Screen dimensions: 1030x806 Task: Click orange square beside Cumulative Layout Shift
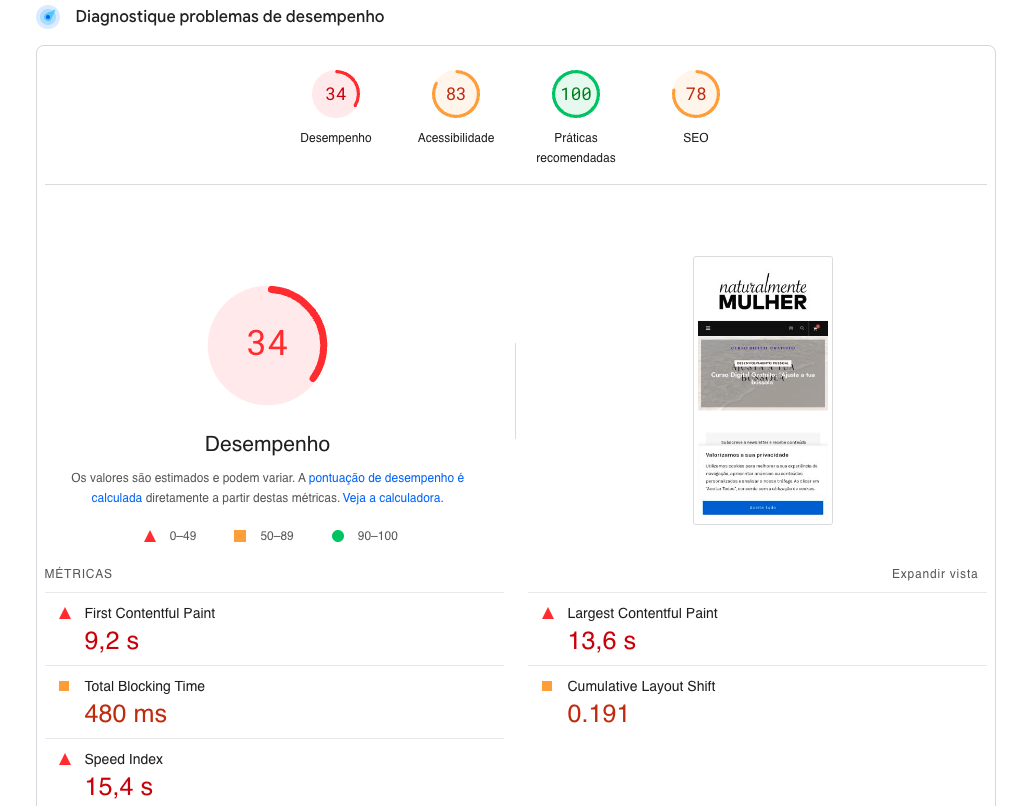coord(547,686)
